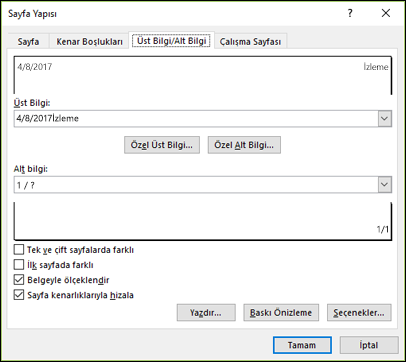This screenshot has height=362, width=406.
Task: Confirm with the Tamam button
Action: tap(302, 345)
